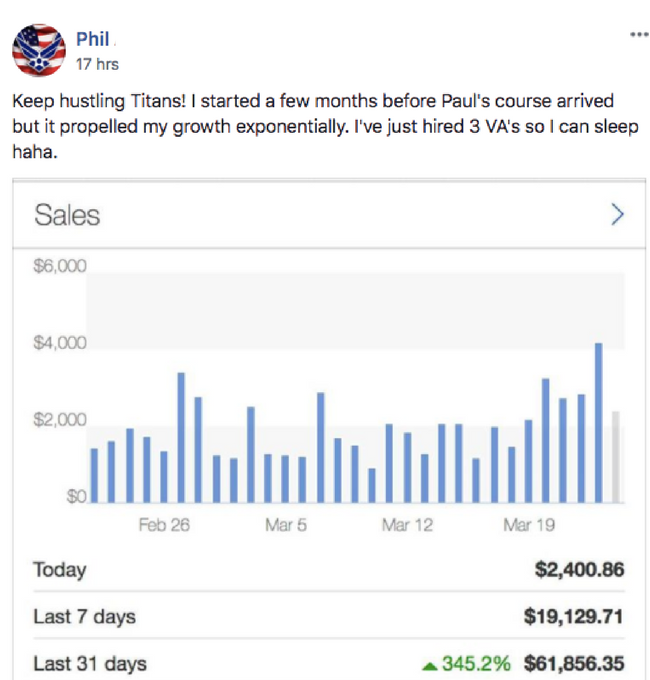Screen dimensions: 650x680
Task: Click the post text about hustling Titans
Action: coord(325,126)
